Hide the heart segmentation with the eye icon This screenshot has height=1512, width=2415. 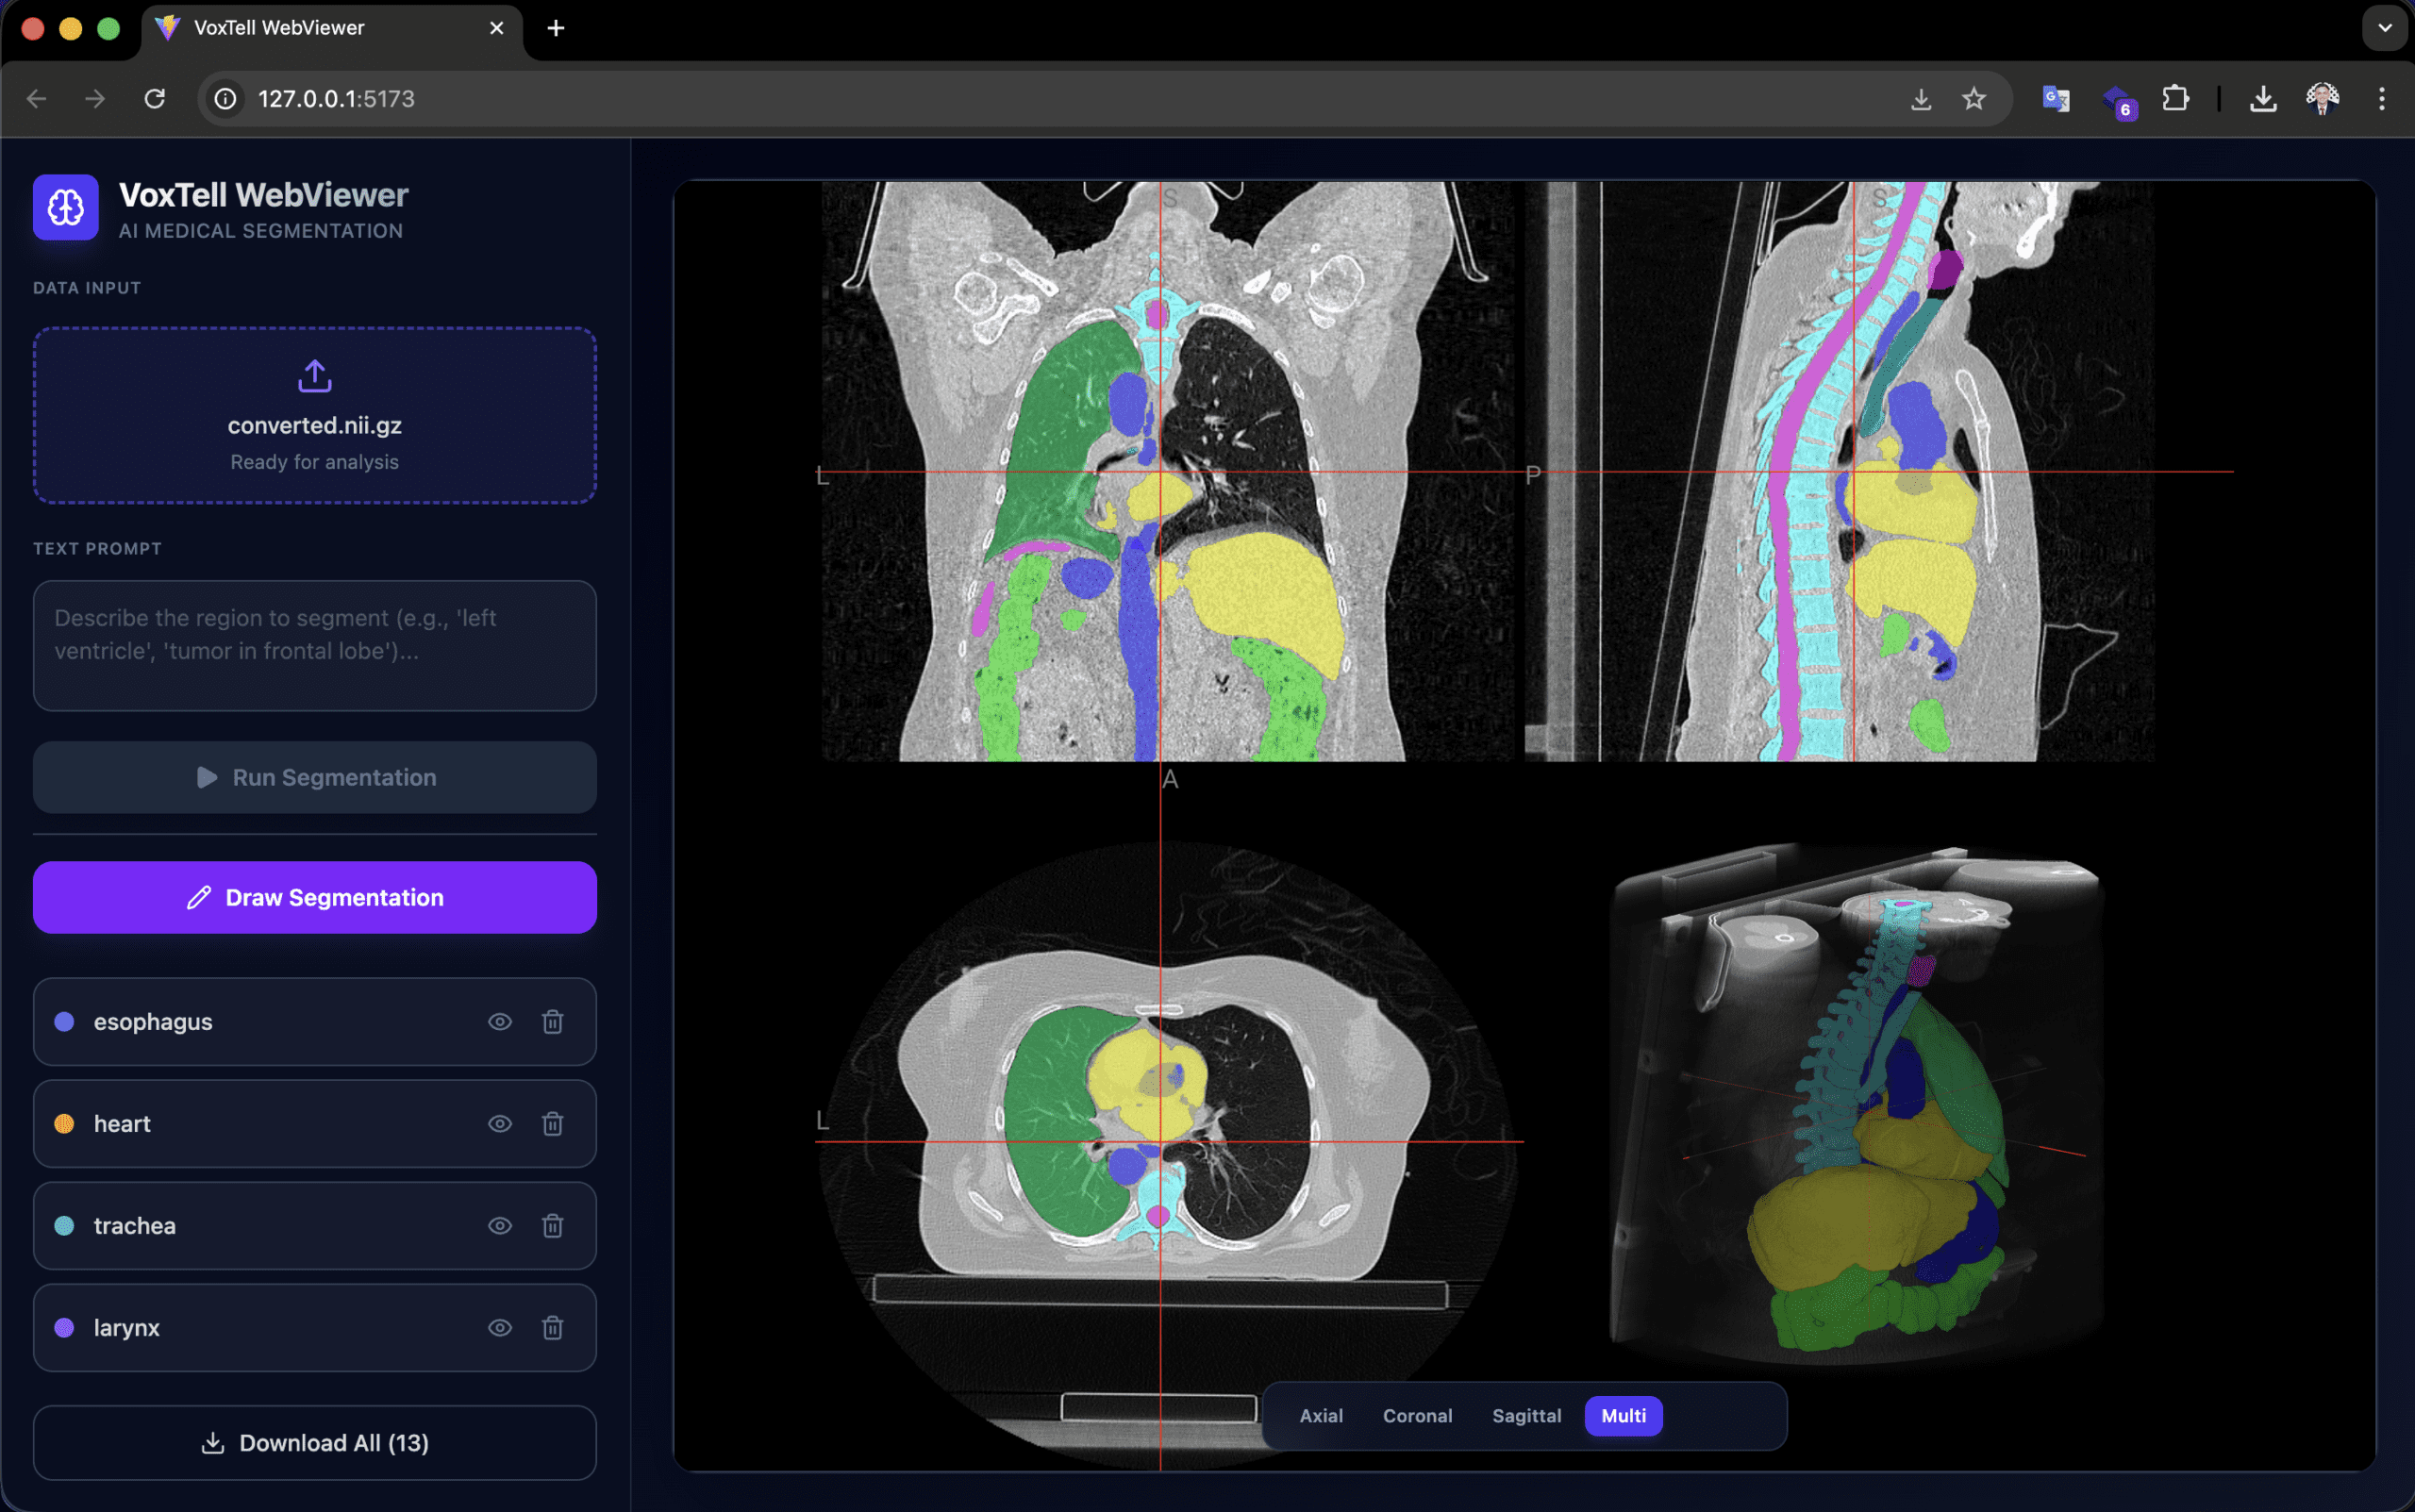tap(500, 1123)
